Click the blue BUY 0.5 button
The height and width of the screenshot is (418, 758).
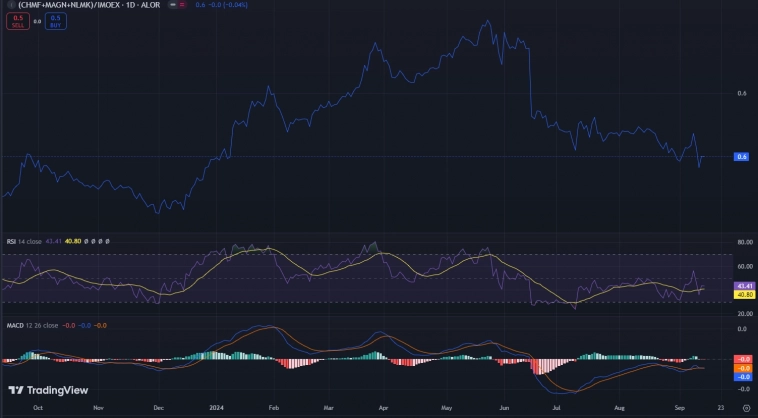coord(55,20)
